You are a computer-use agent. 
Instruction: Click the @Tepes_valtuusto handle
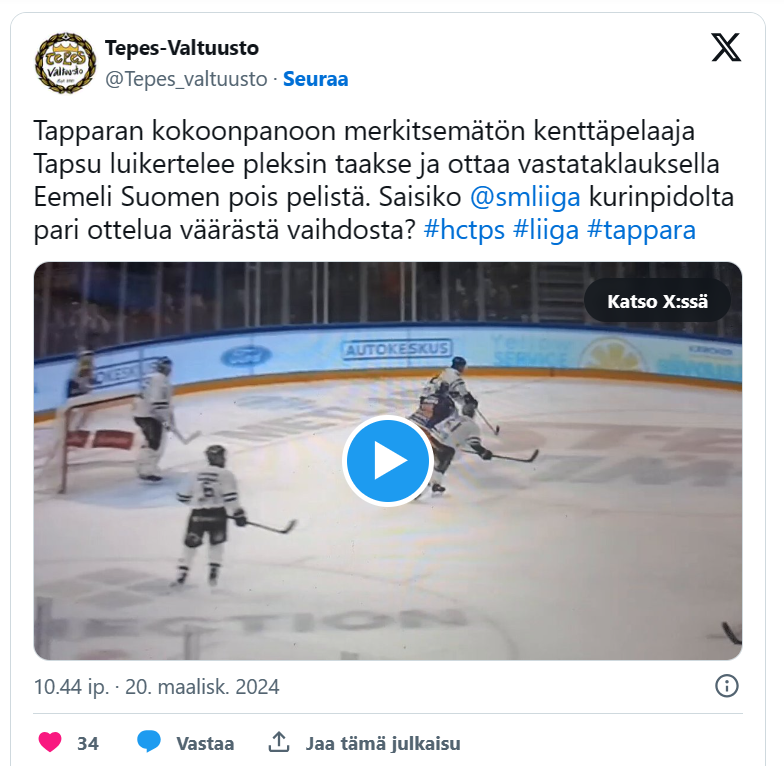click(186, 79)
